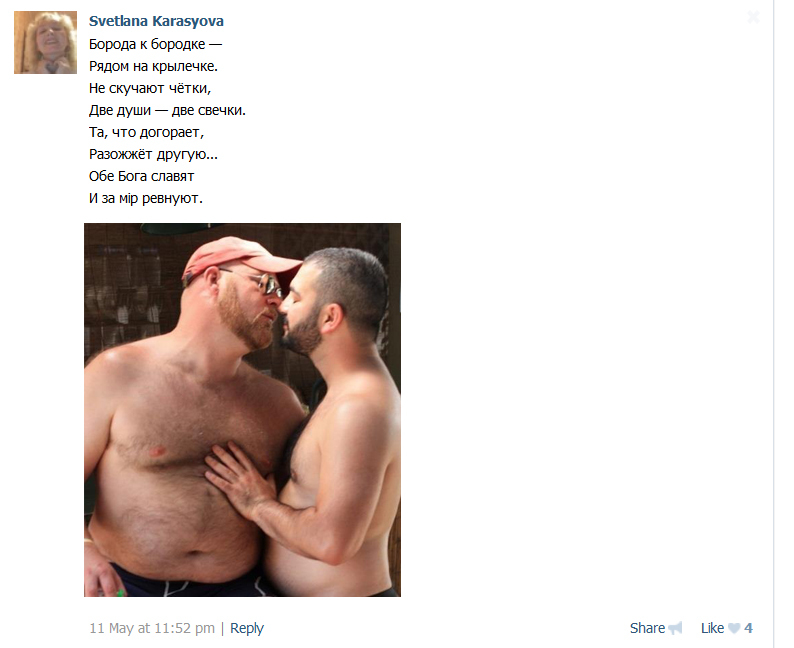Click the heart icon beside Like
794x648 pixels.
coord(734,628)
